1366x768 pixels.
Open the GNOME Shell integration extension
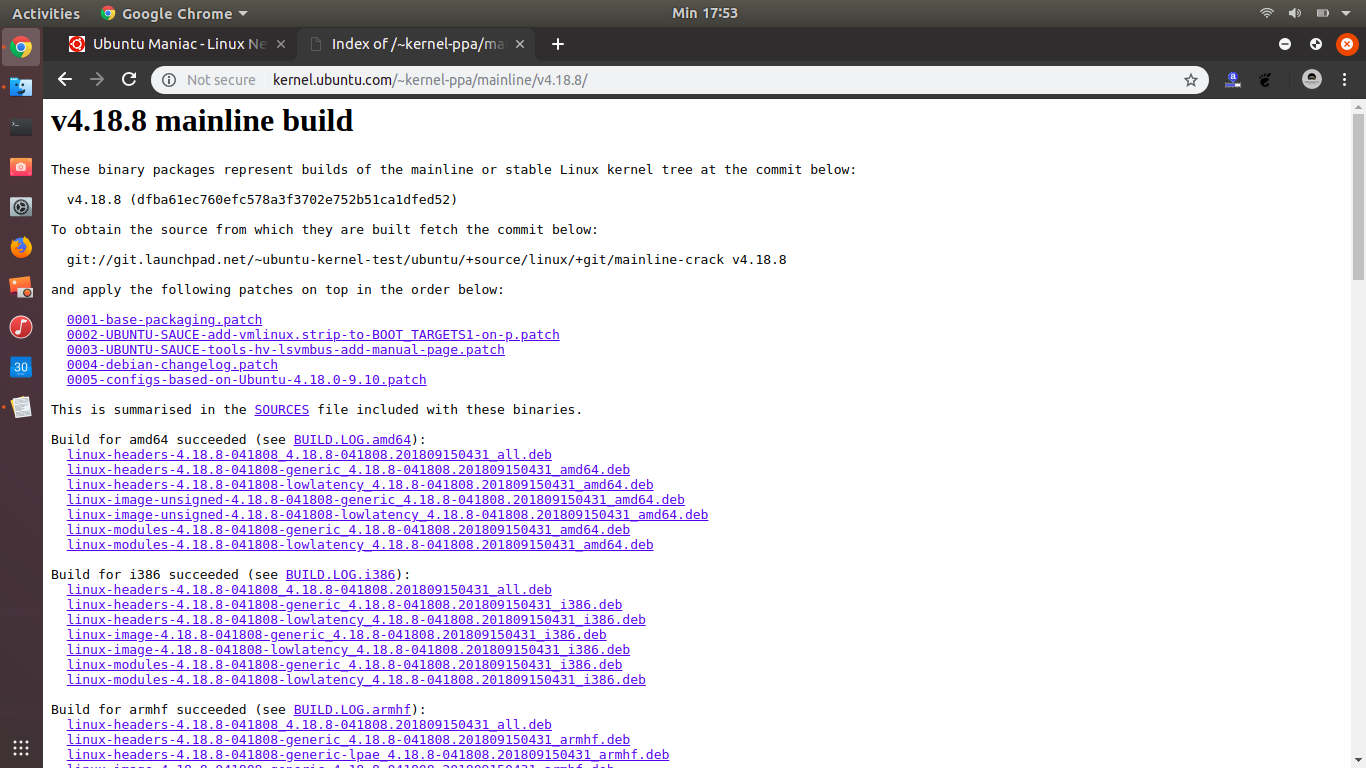click(1264, 80)
